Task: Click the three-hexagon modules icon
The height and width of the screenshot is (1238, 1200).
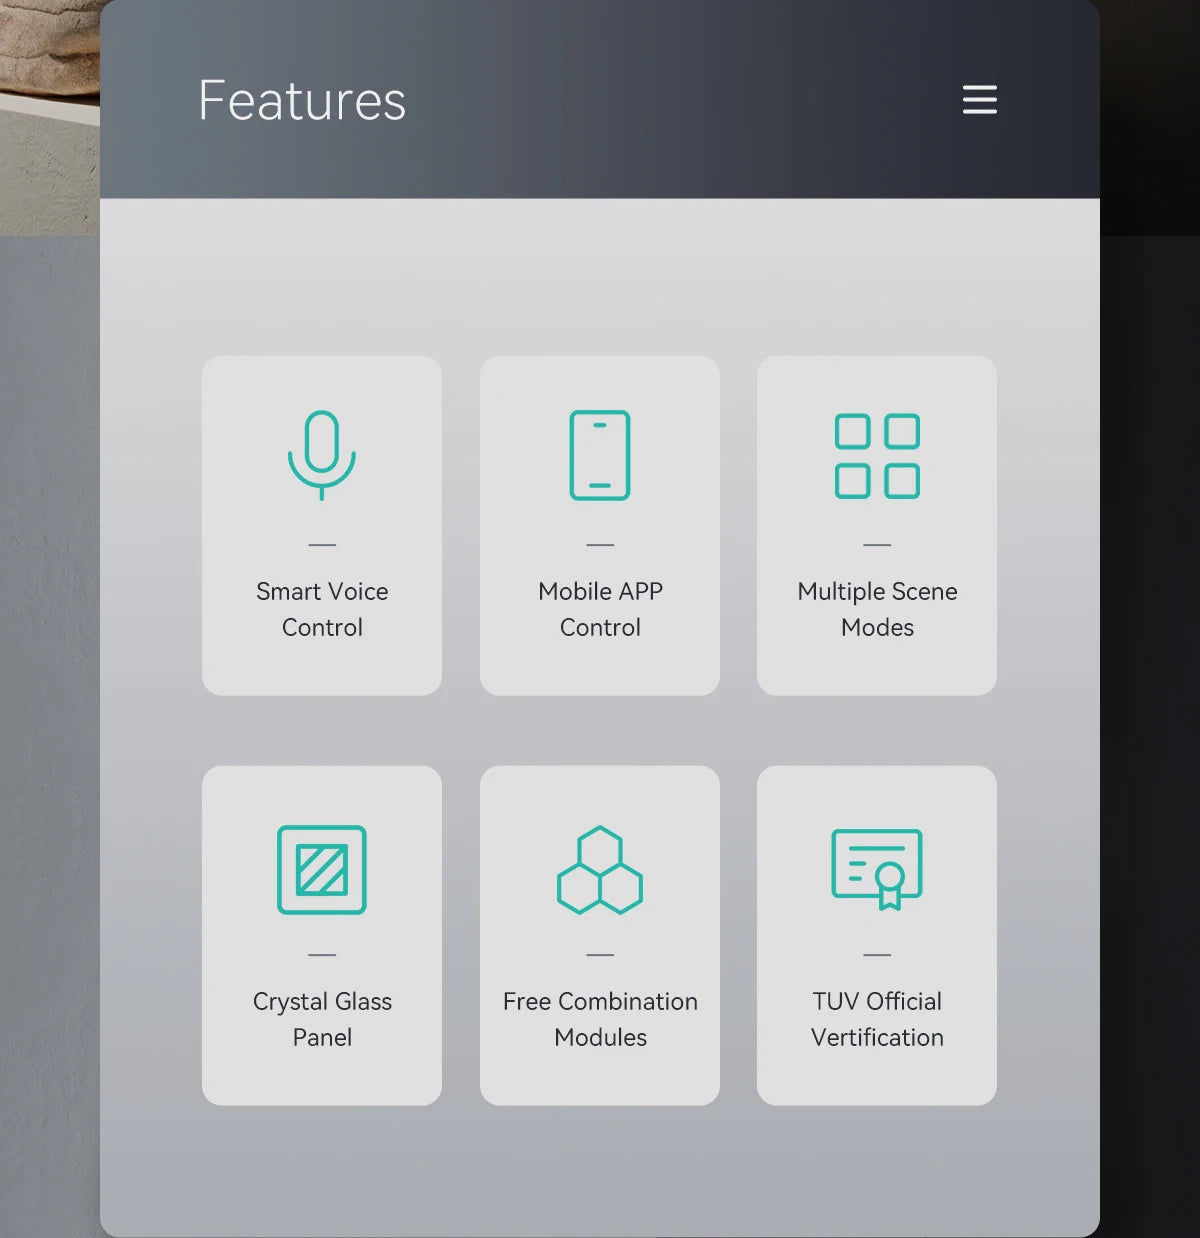Action: [600, 870]
